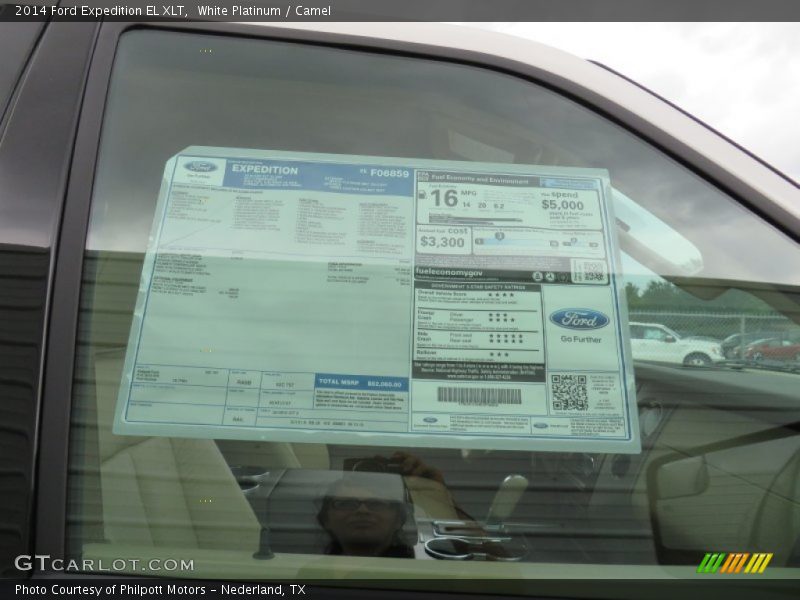Screen dimensions: 800x600
Task: Click the QR code on the window sticker
Action: [x=569, y=392]
